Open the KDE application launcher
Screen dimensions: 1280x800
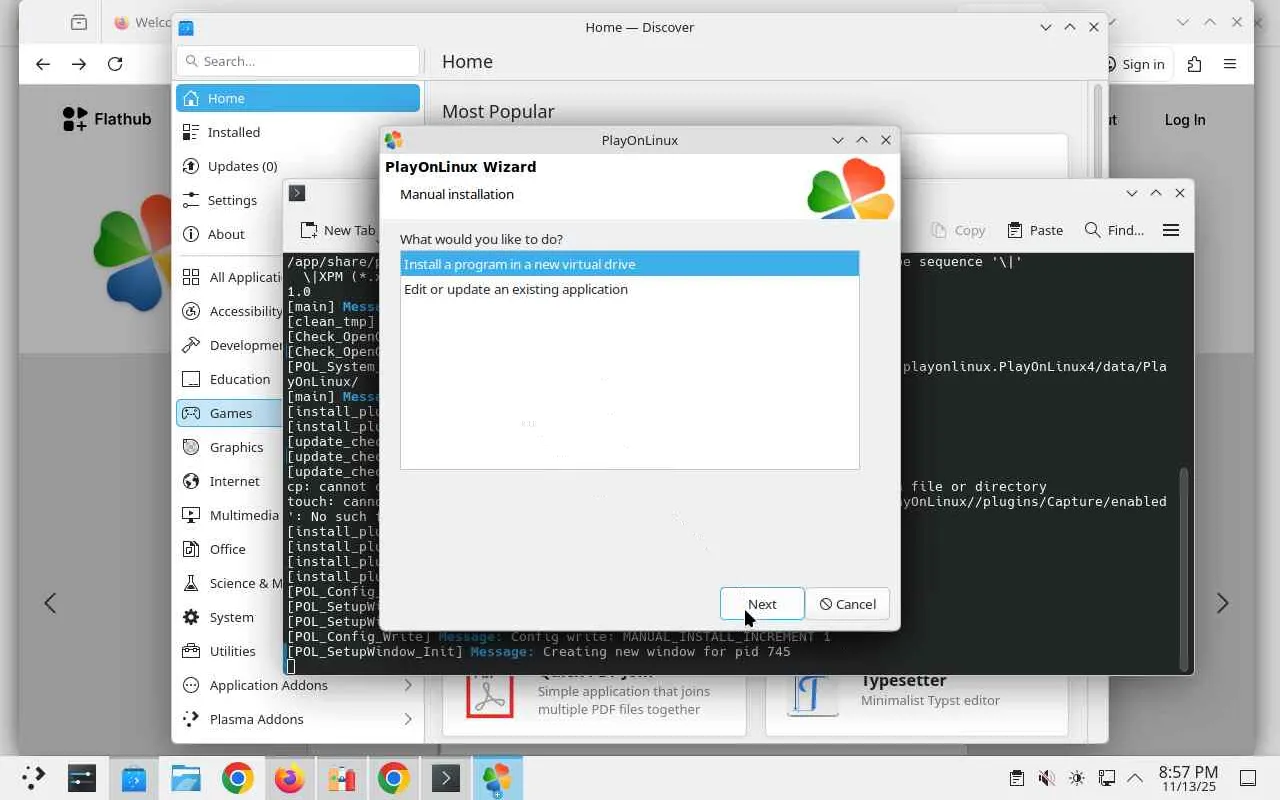(33, 778)
